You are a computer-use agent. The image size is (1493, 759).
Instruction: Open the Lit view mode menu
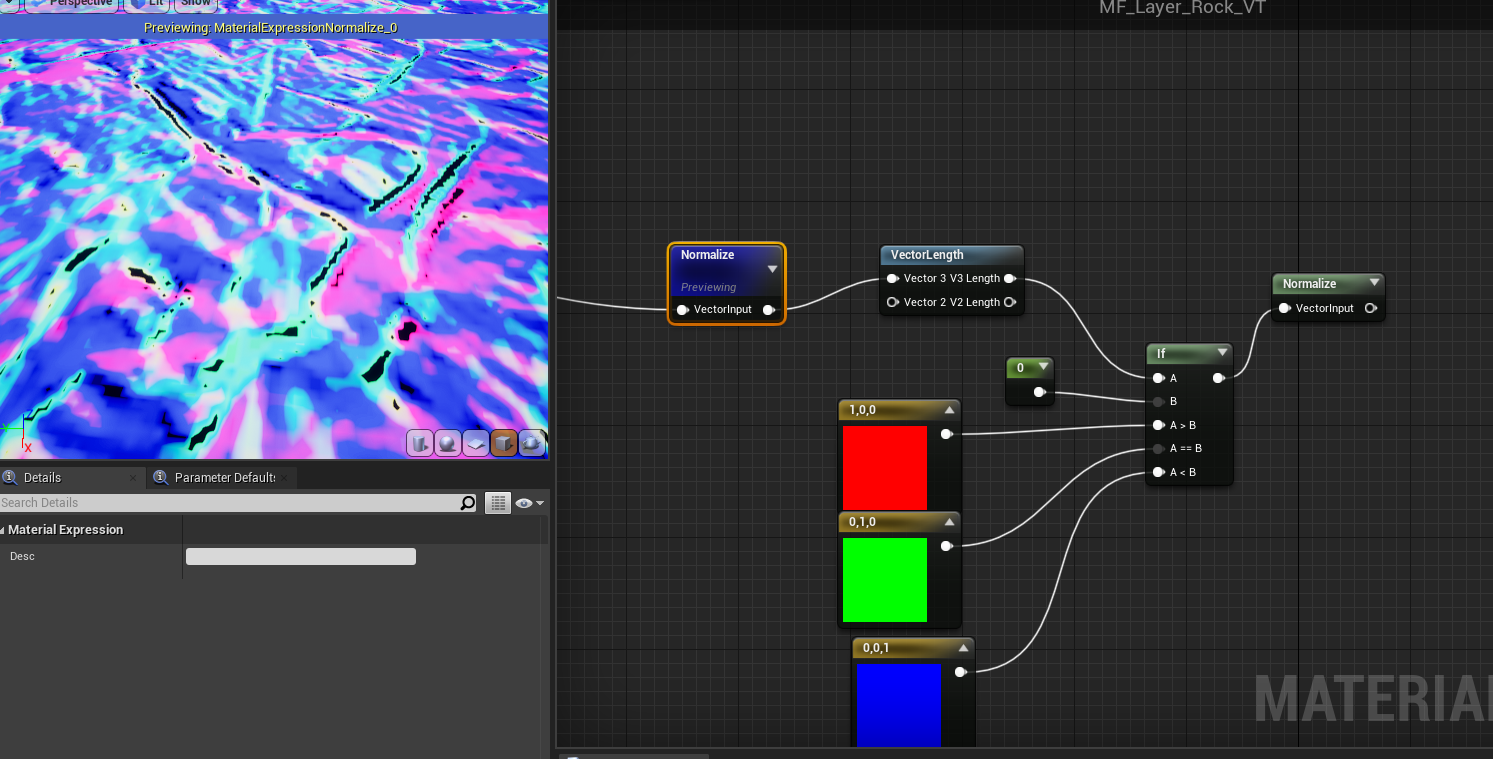coord(148,4)
